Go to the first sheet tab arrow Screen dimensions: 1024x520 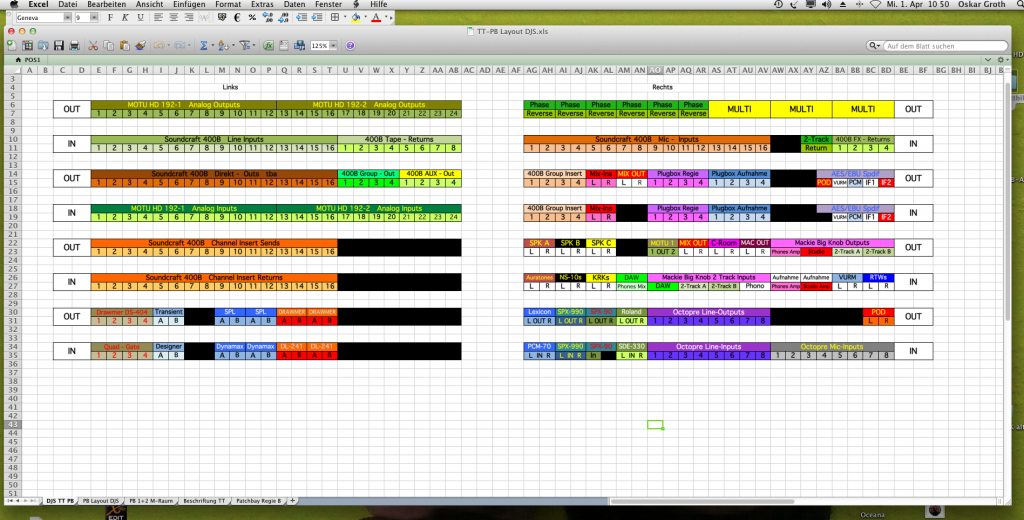tap(10, 501)
